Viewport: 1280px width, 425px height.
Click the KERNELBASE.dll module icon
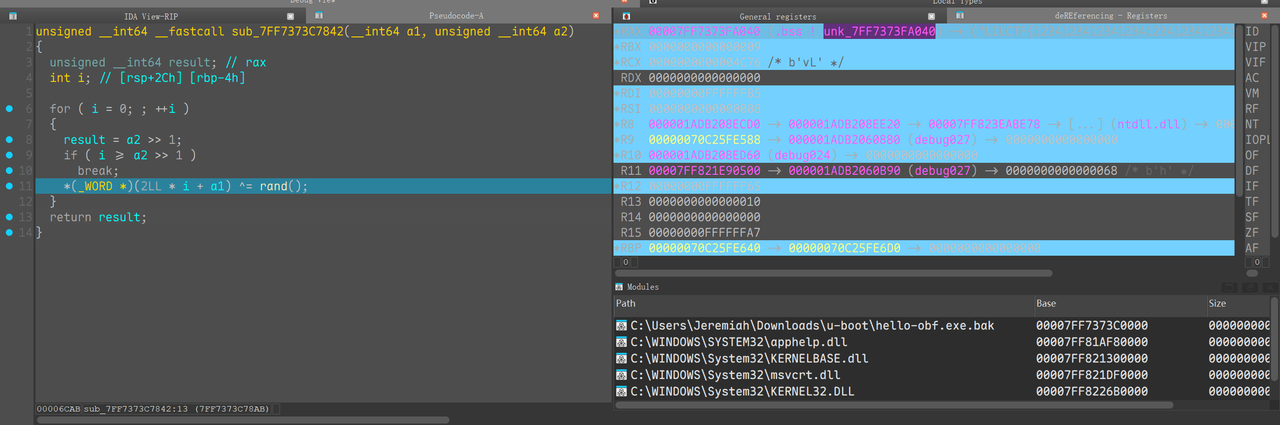tap(622, 358)
